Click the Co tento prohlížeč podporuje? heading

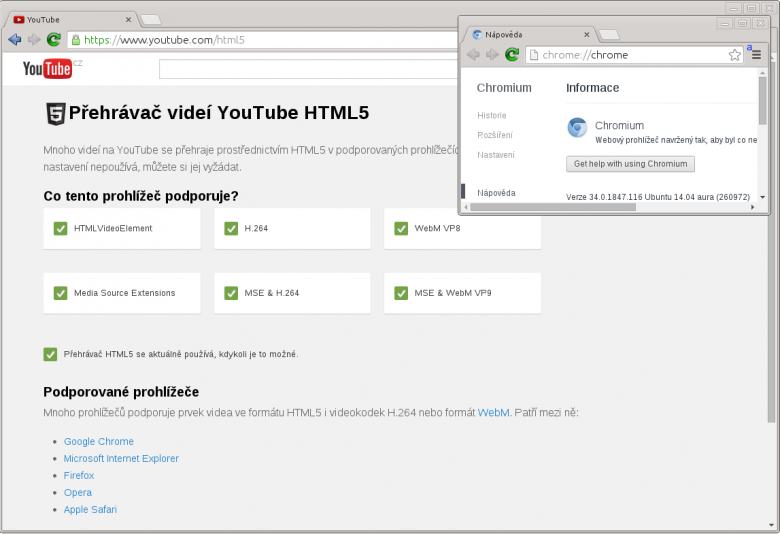click(x=141, y=196)
